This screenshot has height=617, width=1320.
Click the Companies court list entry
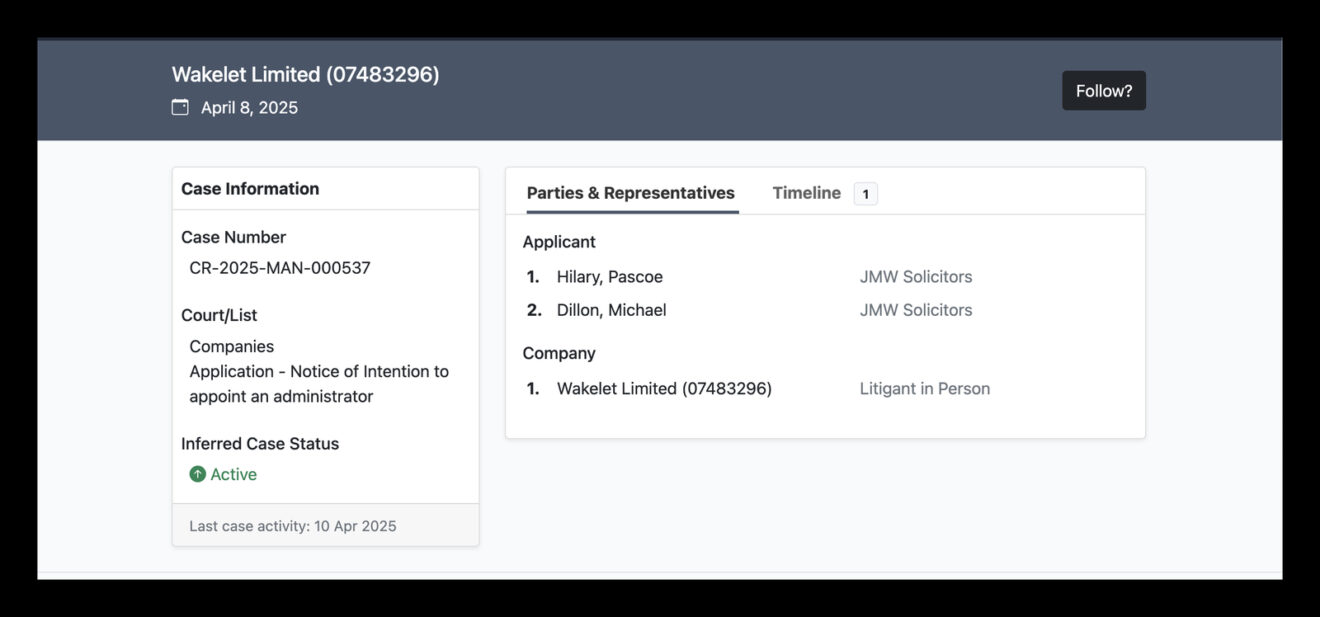point(231,346)
